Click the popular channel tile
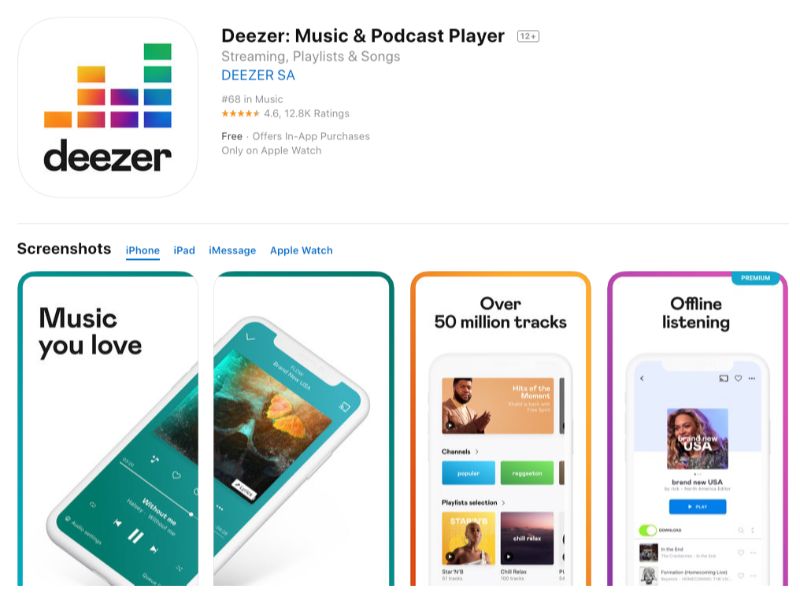 tap(468, 473)
